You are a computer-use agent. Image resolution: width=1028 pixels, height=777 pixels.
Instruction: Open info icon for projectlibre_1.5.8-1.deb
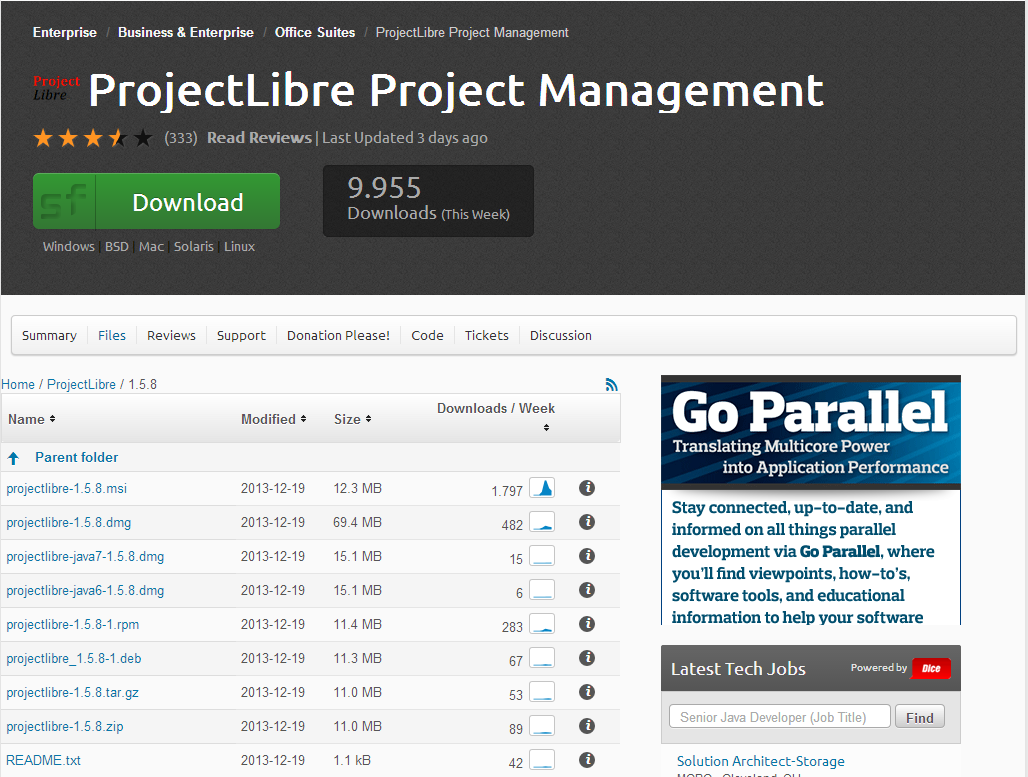[x=587, y=658]
